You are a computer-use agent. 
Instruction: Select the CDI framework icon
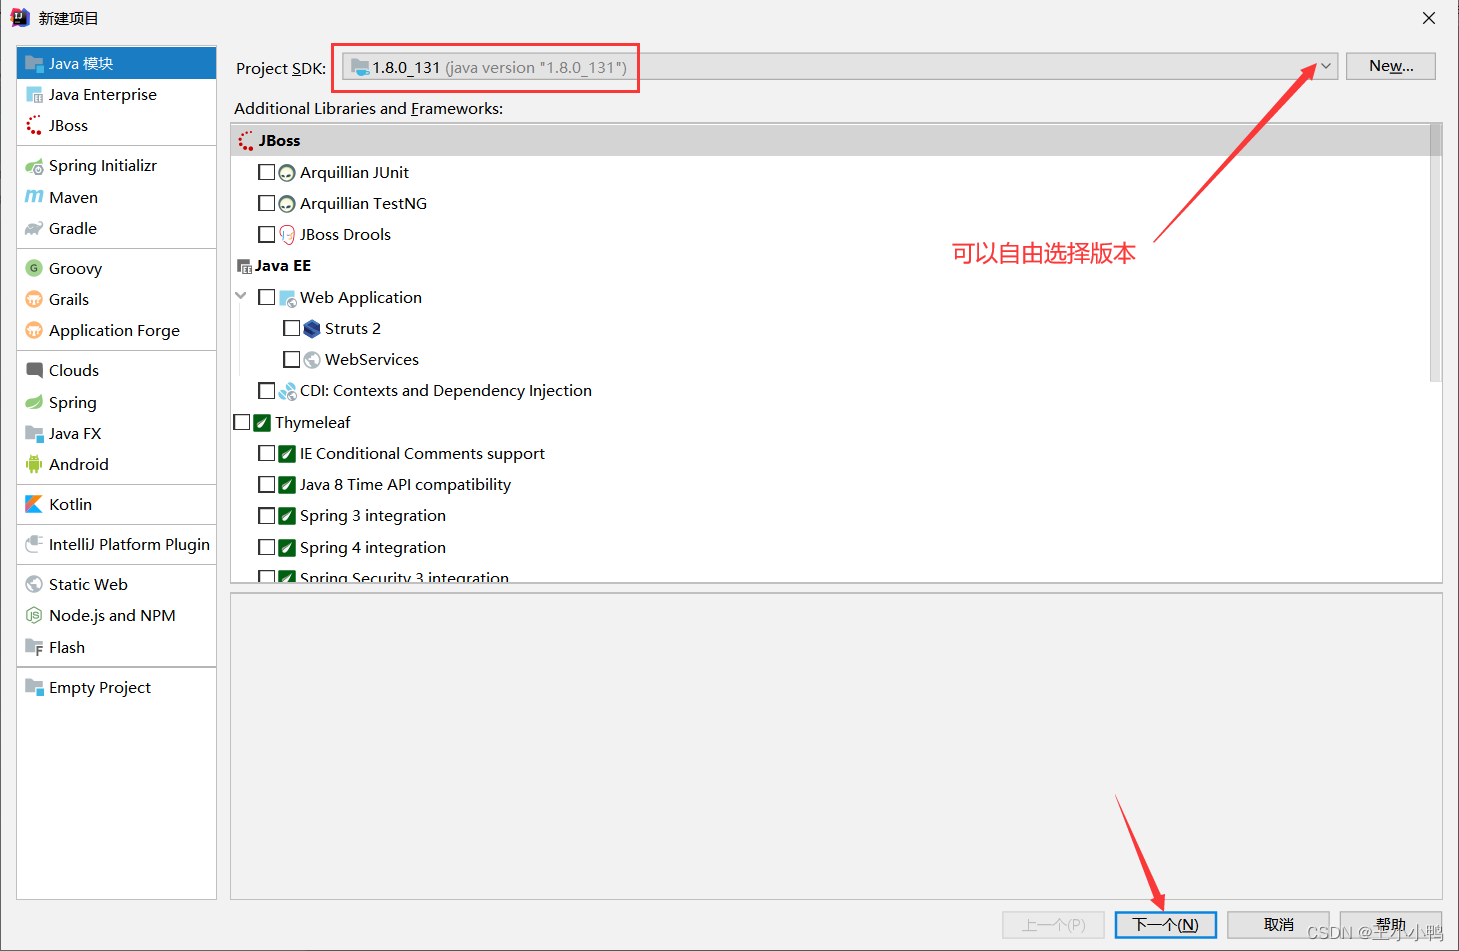287,391
